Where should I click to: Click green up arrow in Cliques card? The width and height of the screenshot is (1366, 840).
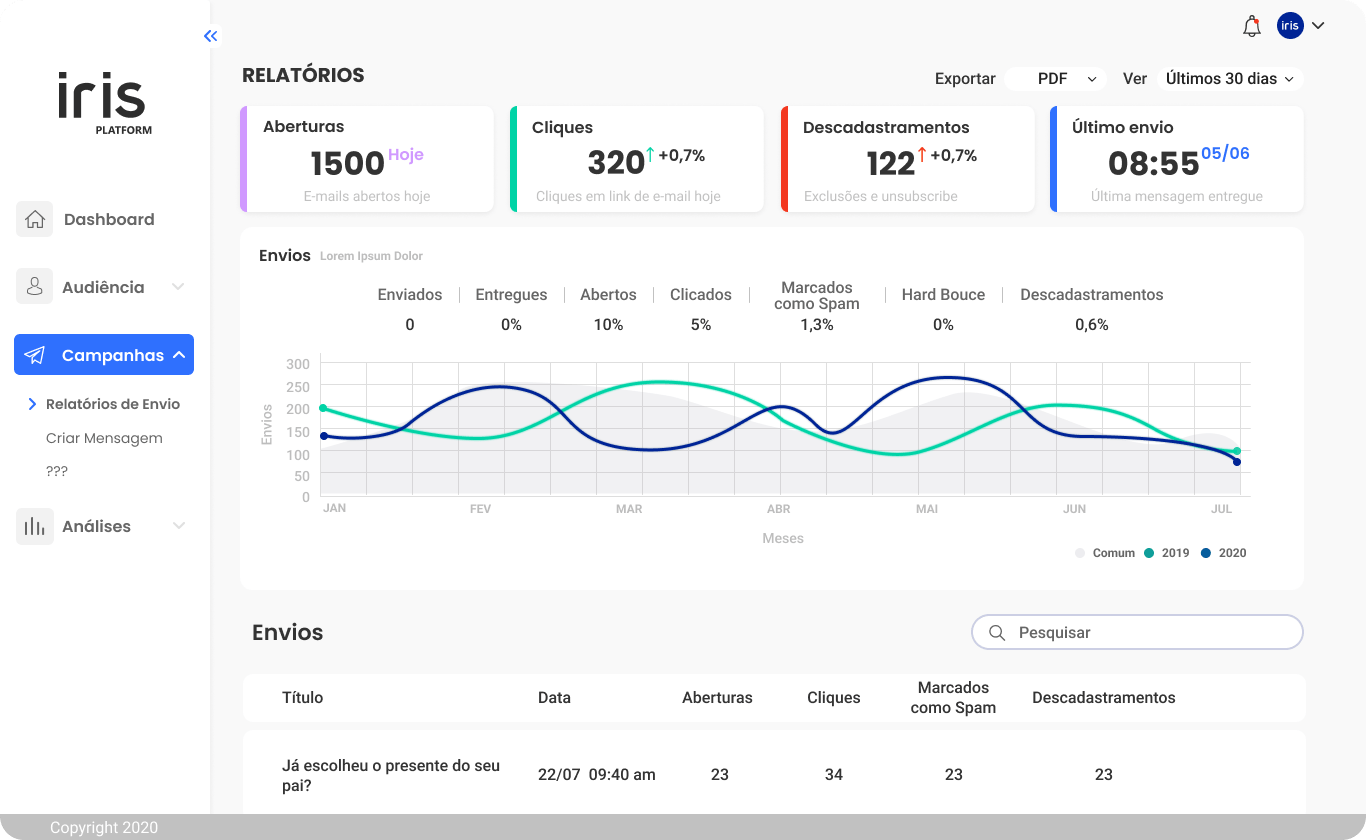click(x=650, y=154)
